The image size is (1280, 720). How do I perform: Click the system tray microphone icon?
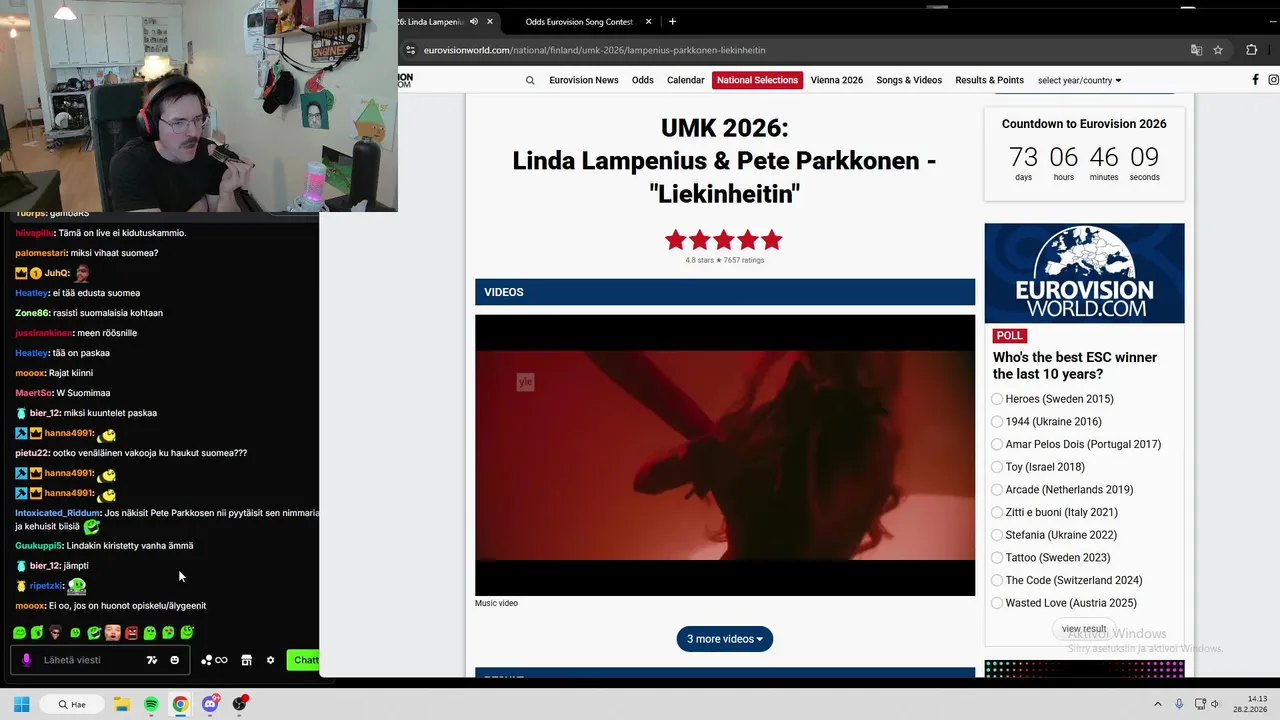pos(1180,704)
